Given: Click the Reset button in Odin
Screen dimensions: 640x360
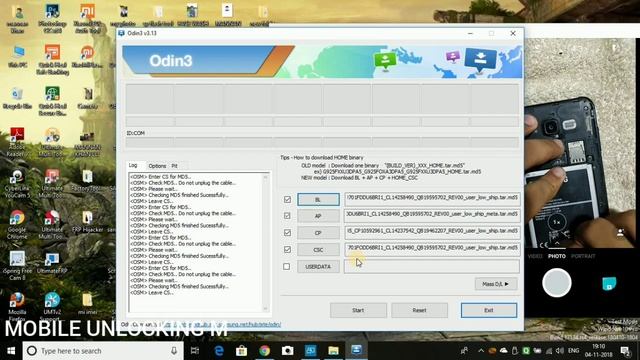Looking at the screenshot, I should [x=420, y=310].
